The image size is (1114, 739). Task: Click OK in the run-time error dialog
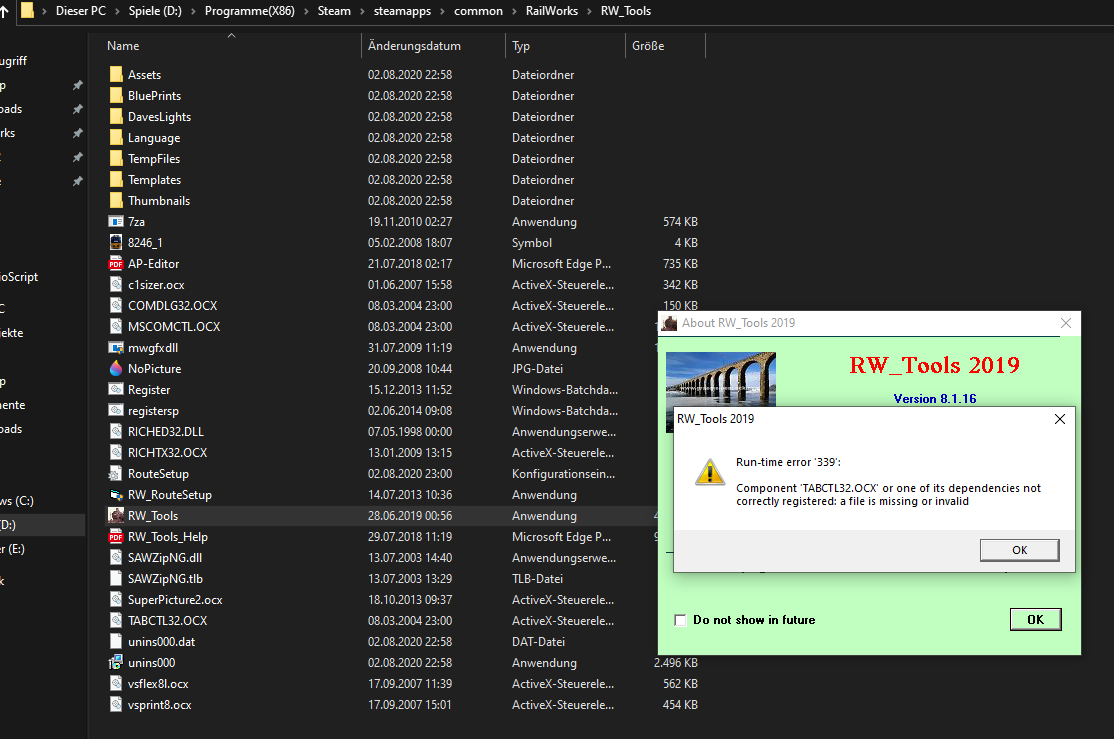click(x=1020, y=550)
